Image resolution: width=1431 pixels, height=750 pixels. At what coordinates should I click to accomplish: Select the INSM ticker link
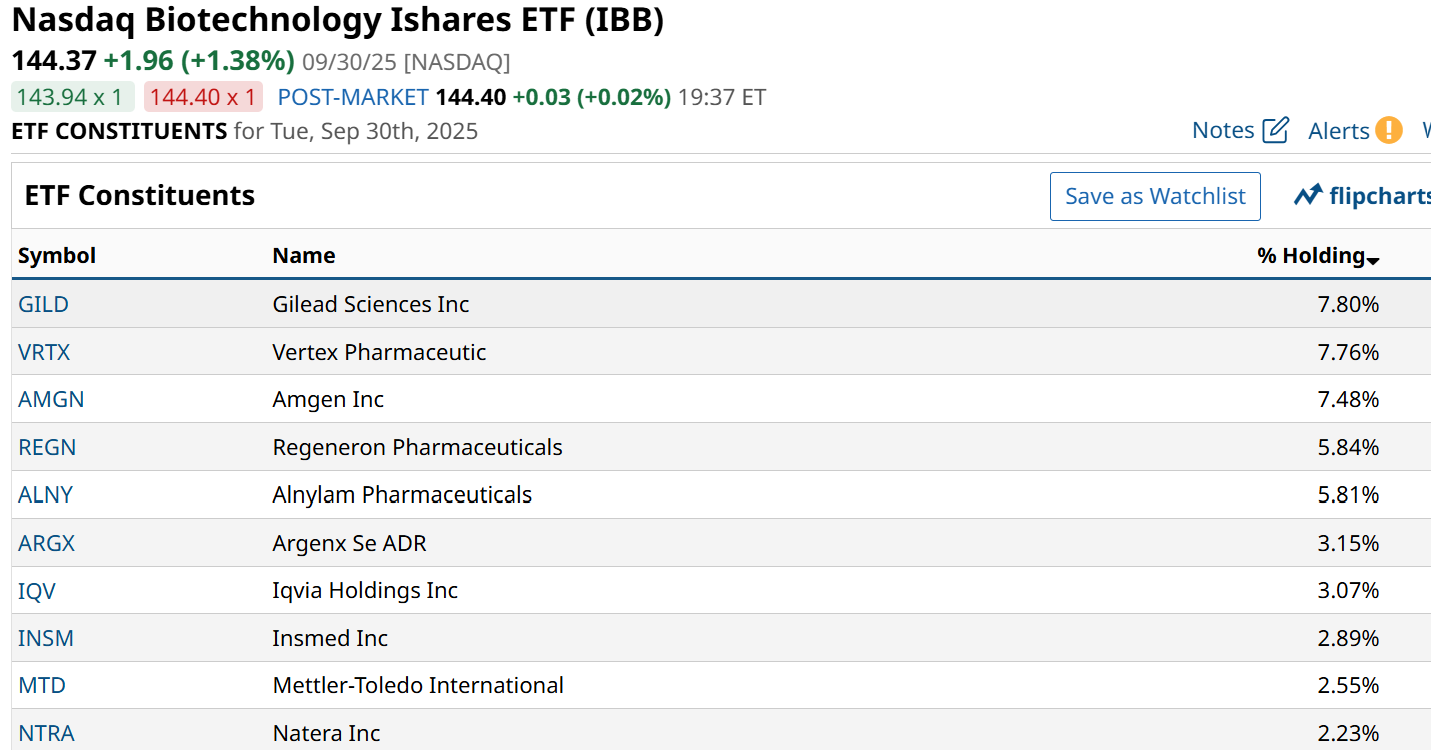(46, 638)
